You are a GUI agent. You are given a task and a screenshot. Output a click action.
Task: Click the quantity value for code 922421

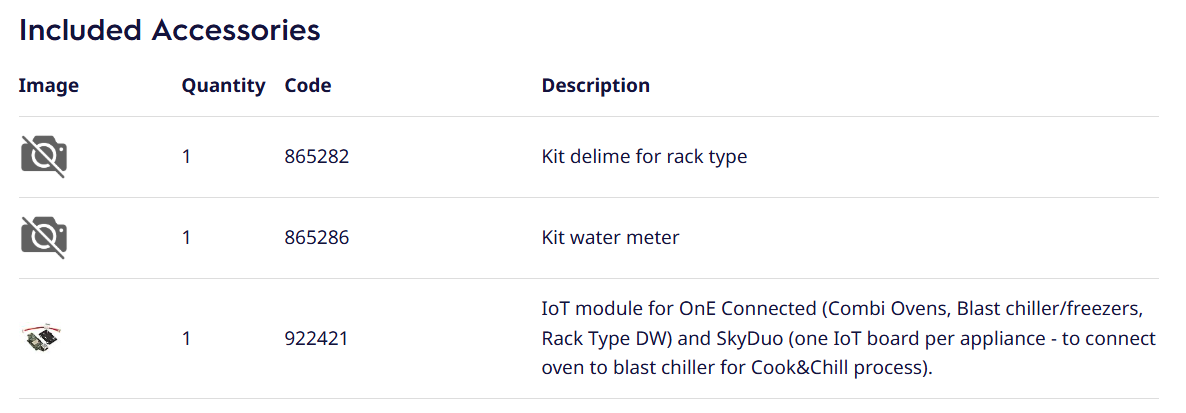coord(187,339)
